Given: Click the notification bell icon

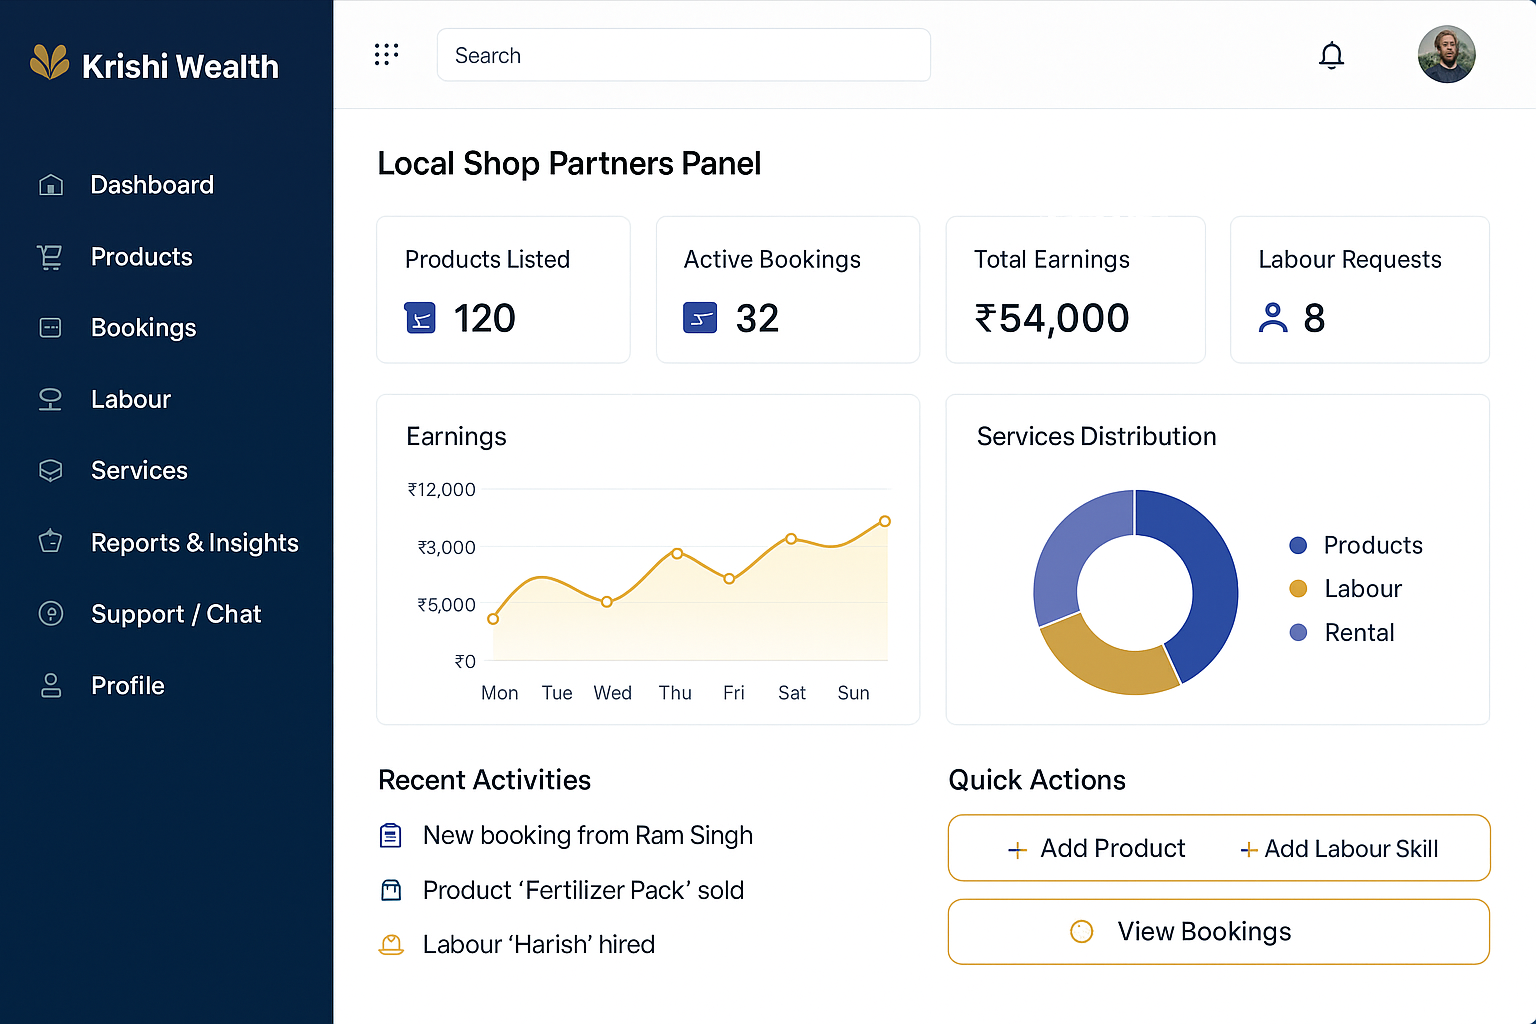Looking at the screenshot, I should (x=1331, y=55).
